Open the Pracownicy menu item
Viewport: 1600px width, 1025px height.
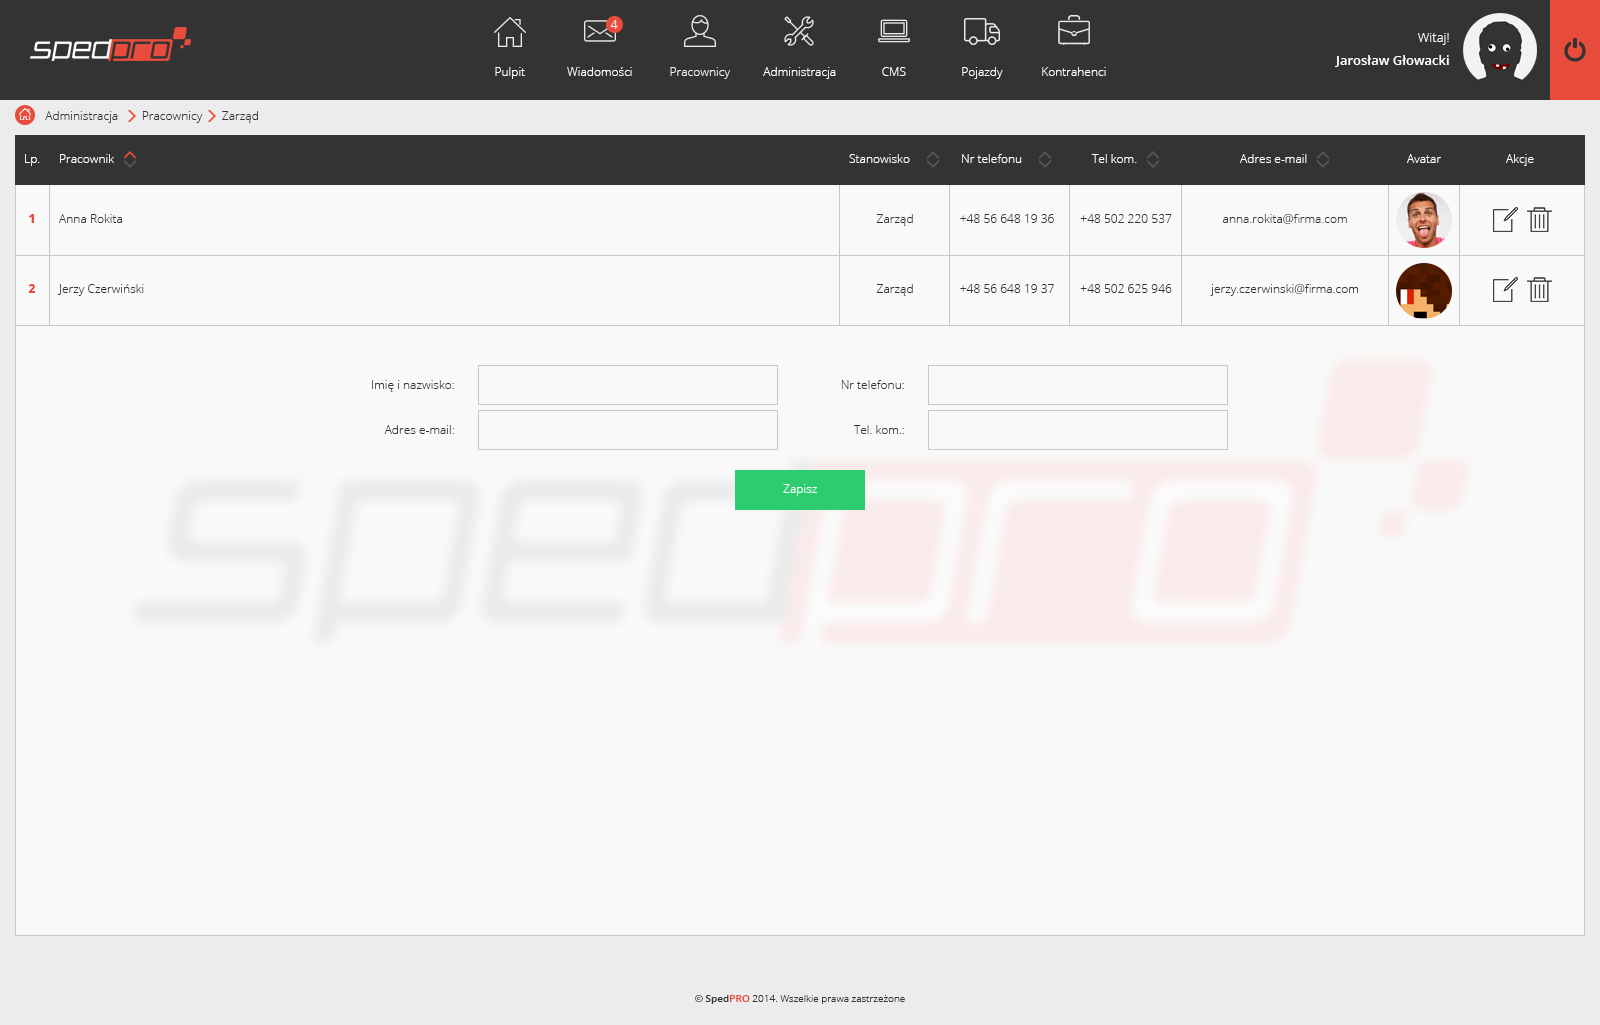(699, 45)
